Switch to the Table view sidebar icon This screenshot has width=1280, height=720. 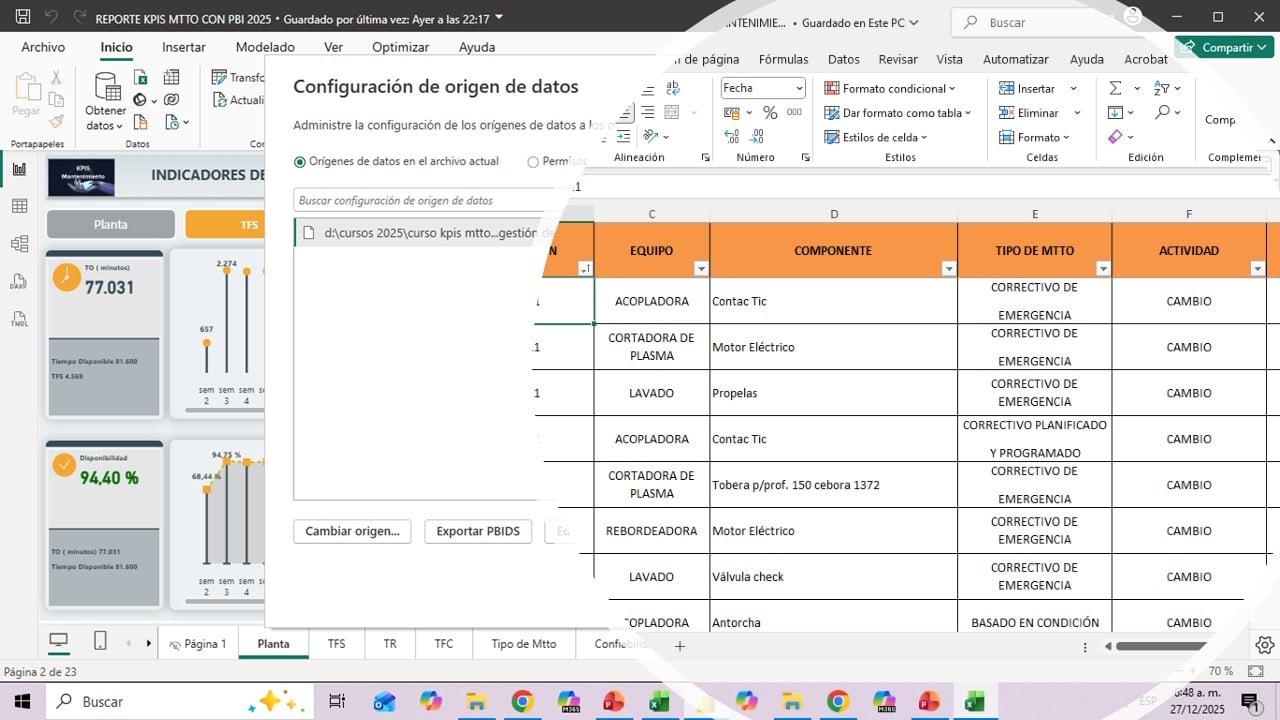19,206
